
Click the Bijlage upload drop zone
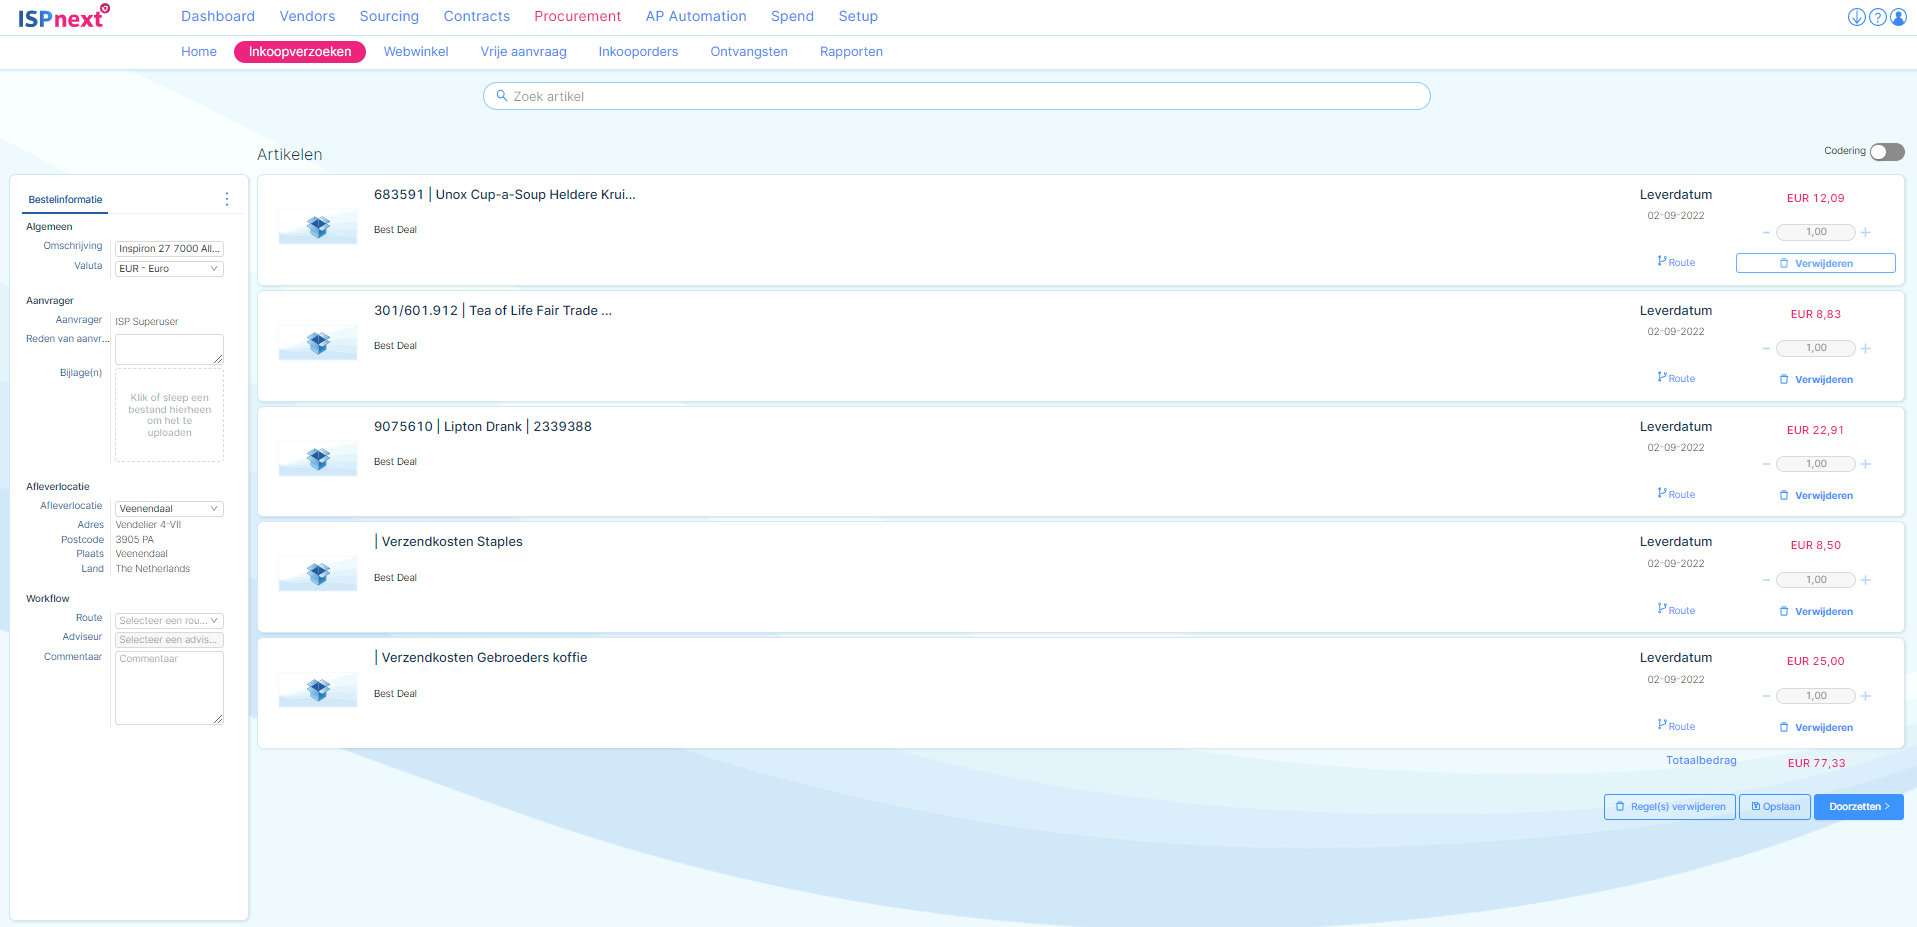pos(169,415)
